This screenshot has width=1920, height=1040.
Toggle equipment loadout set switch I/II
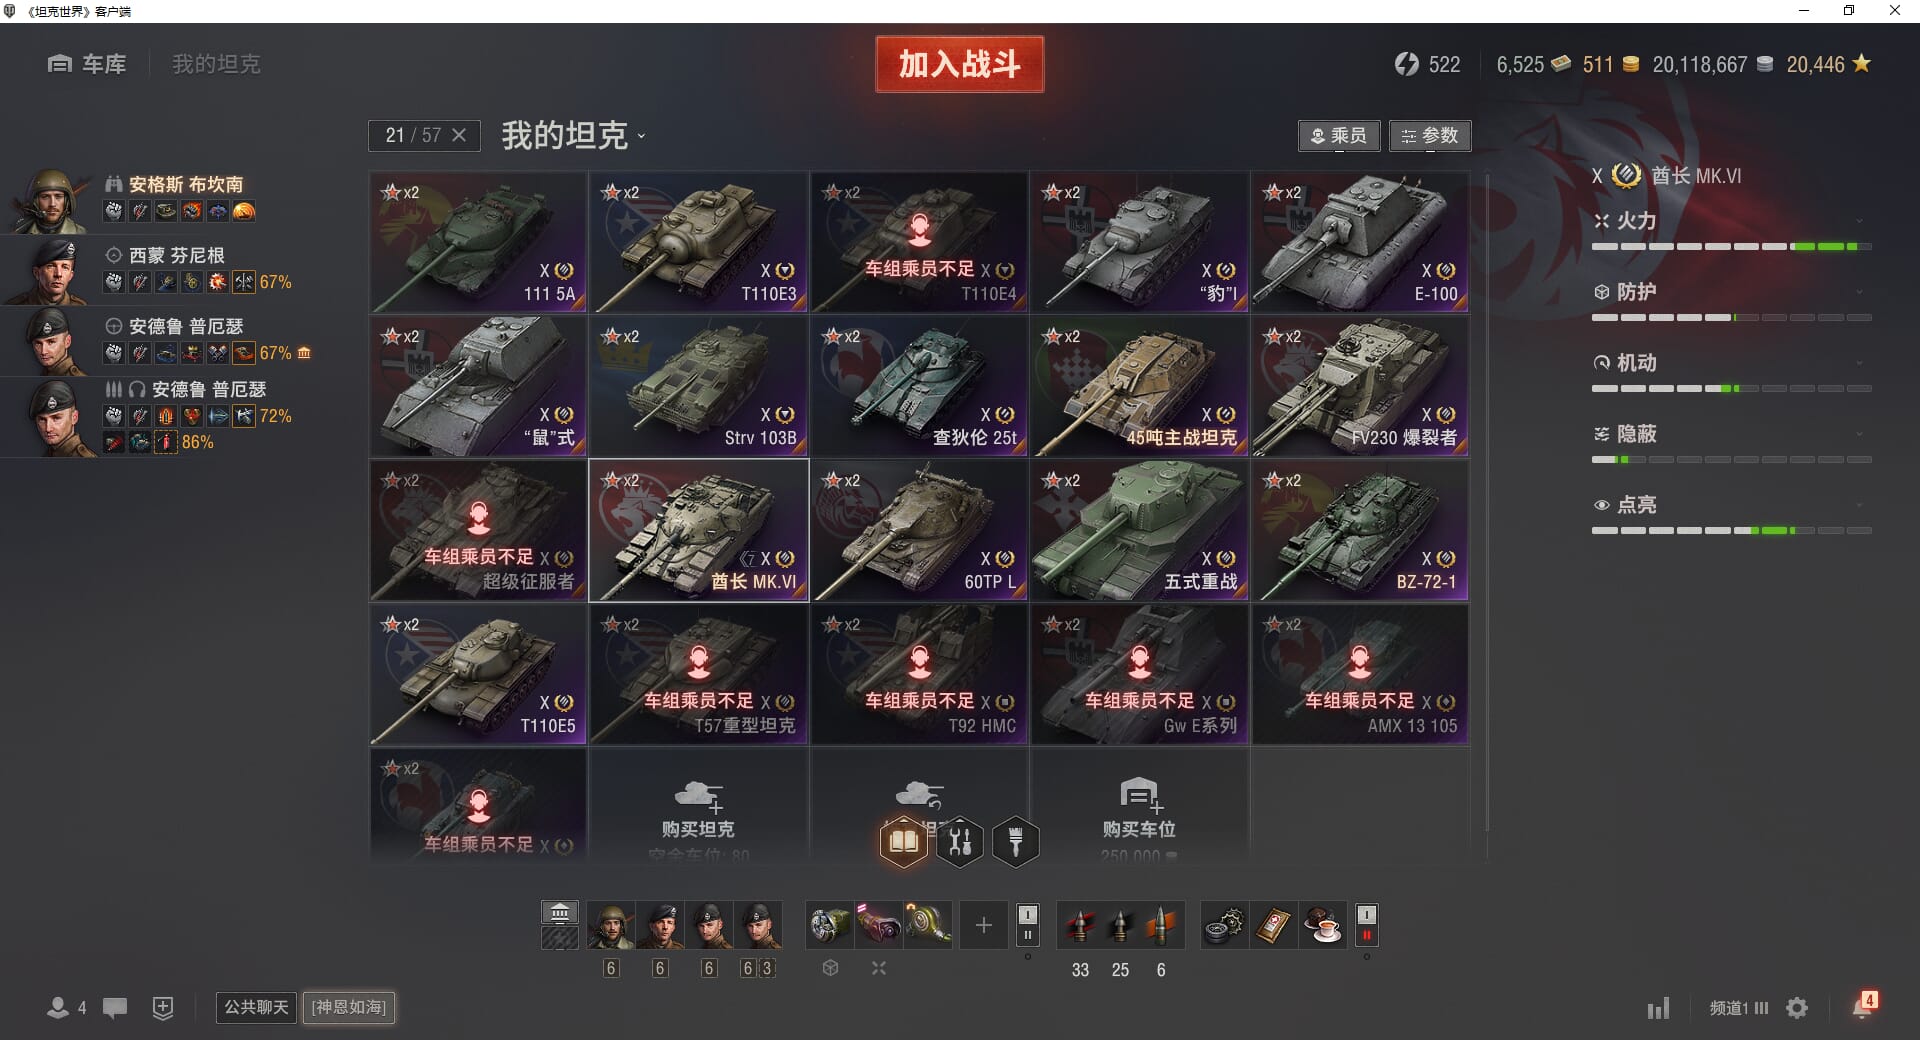click(x=1027, y=925)
